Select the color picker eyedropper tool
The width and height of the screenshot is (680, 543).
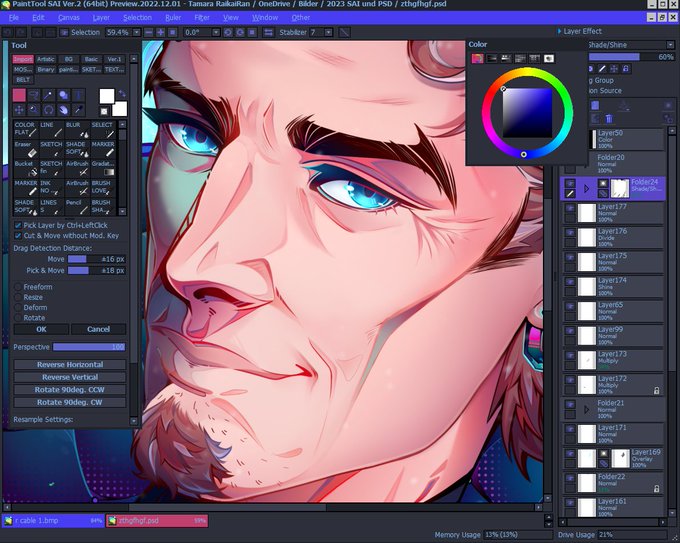tap(78, 110)
